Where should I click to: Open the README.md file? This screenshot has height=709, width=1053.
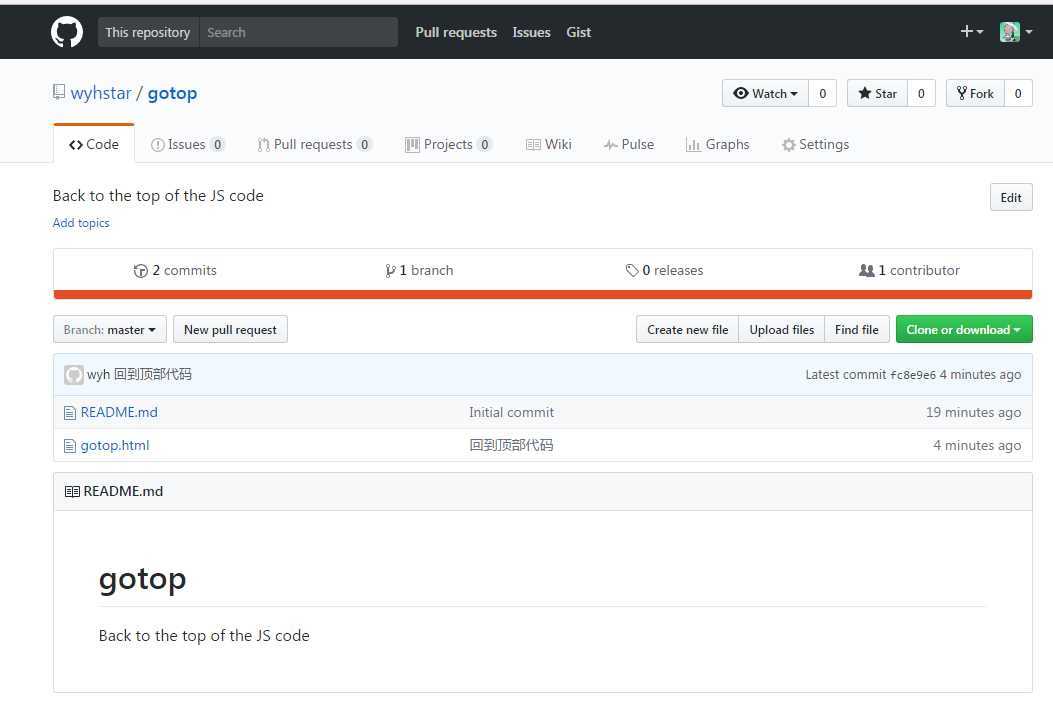119,412
